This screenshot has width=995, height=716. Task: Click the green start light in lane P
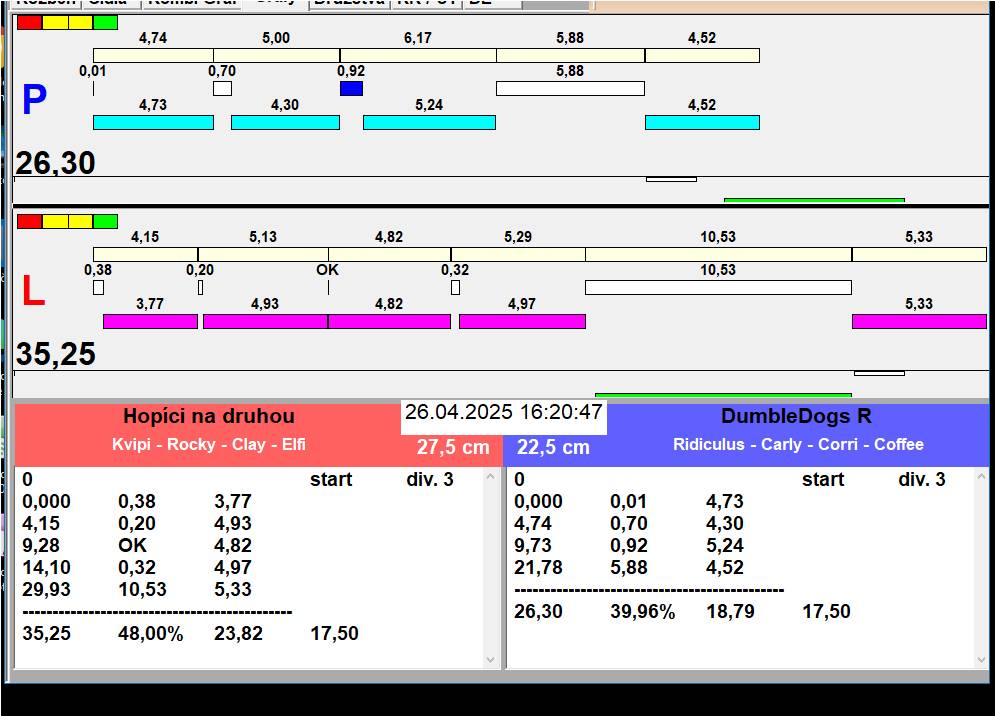(x=105, y=22)
